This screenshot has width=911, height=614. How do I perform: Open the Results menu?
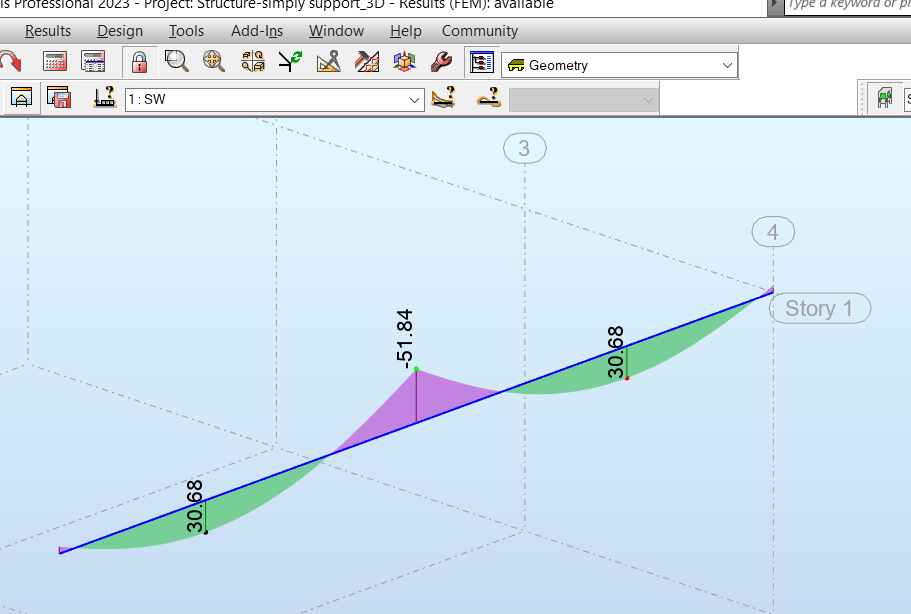47,31
